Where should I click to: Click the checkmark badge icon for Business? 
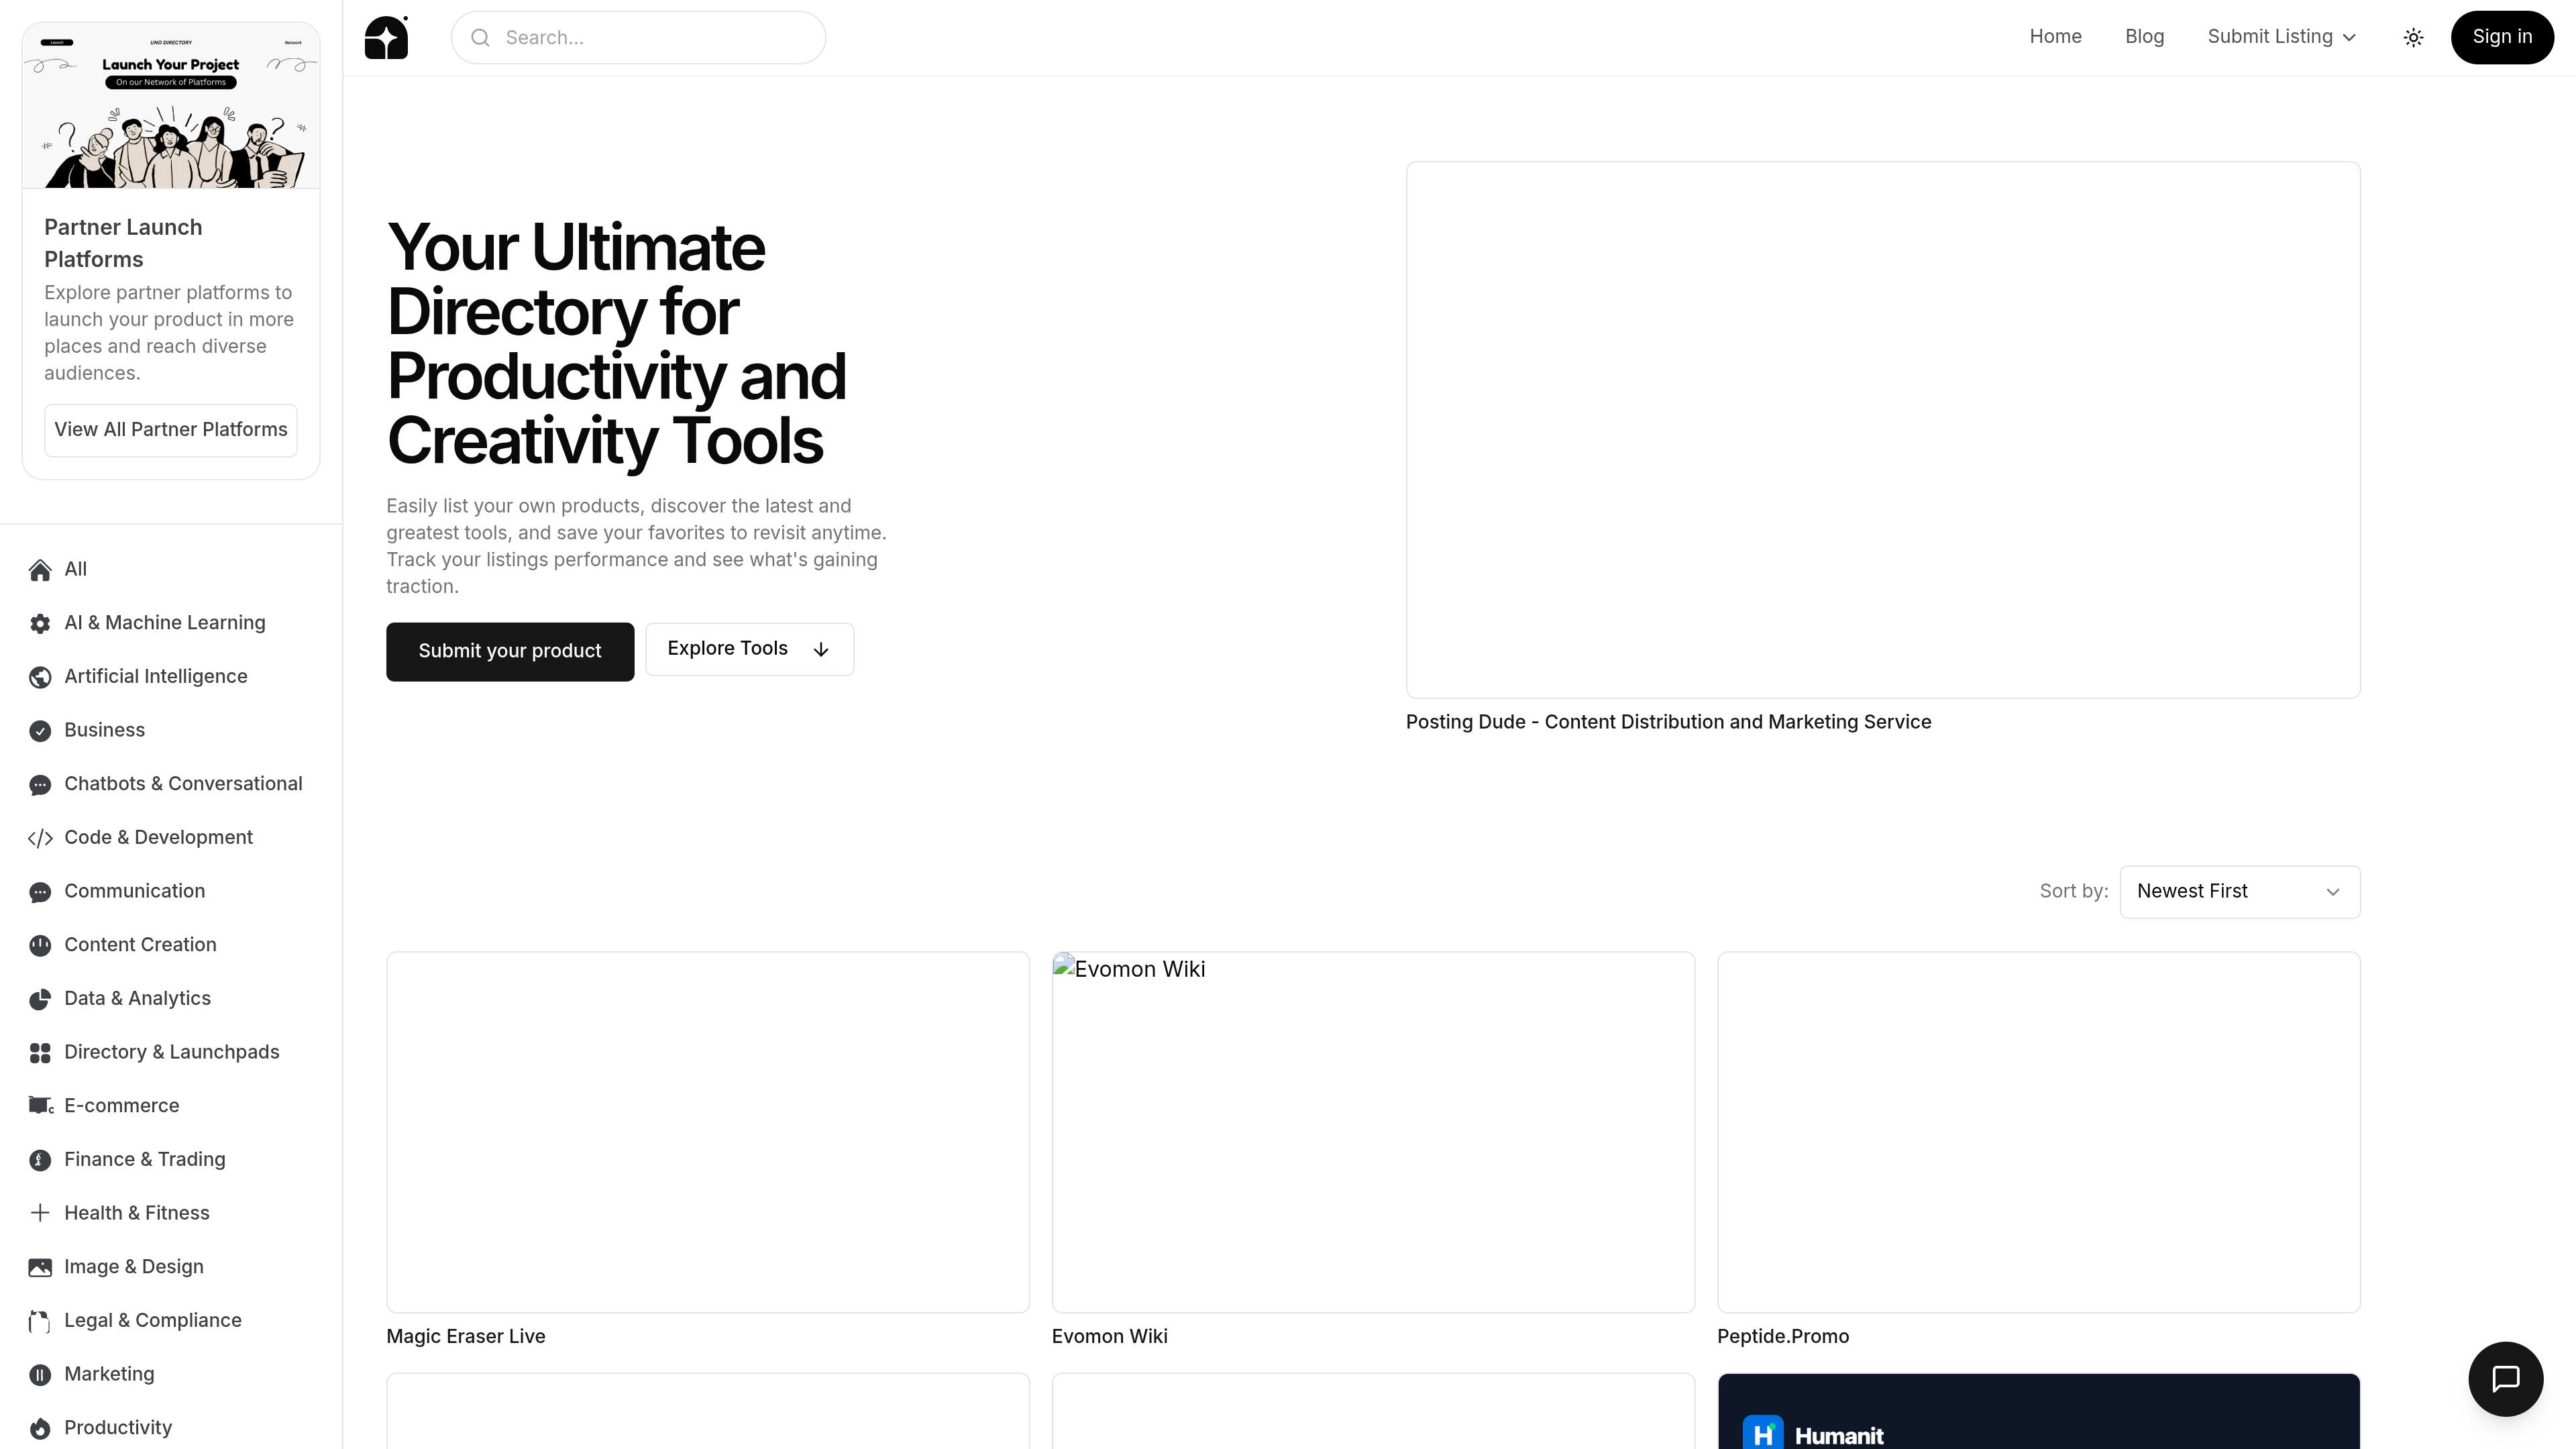click(40, 731)
